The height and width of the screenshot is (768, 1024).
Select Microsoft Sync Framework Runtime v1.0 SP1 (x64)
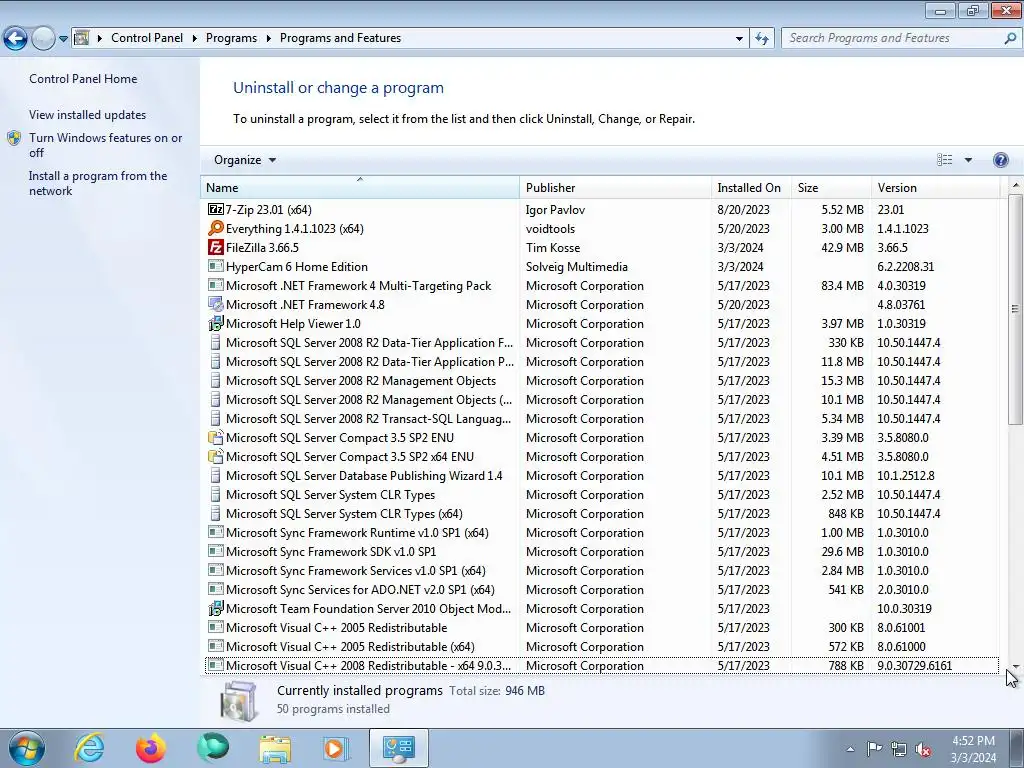(x=601, y=533)
